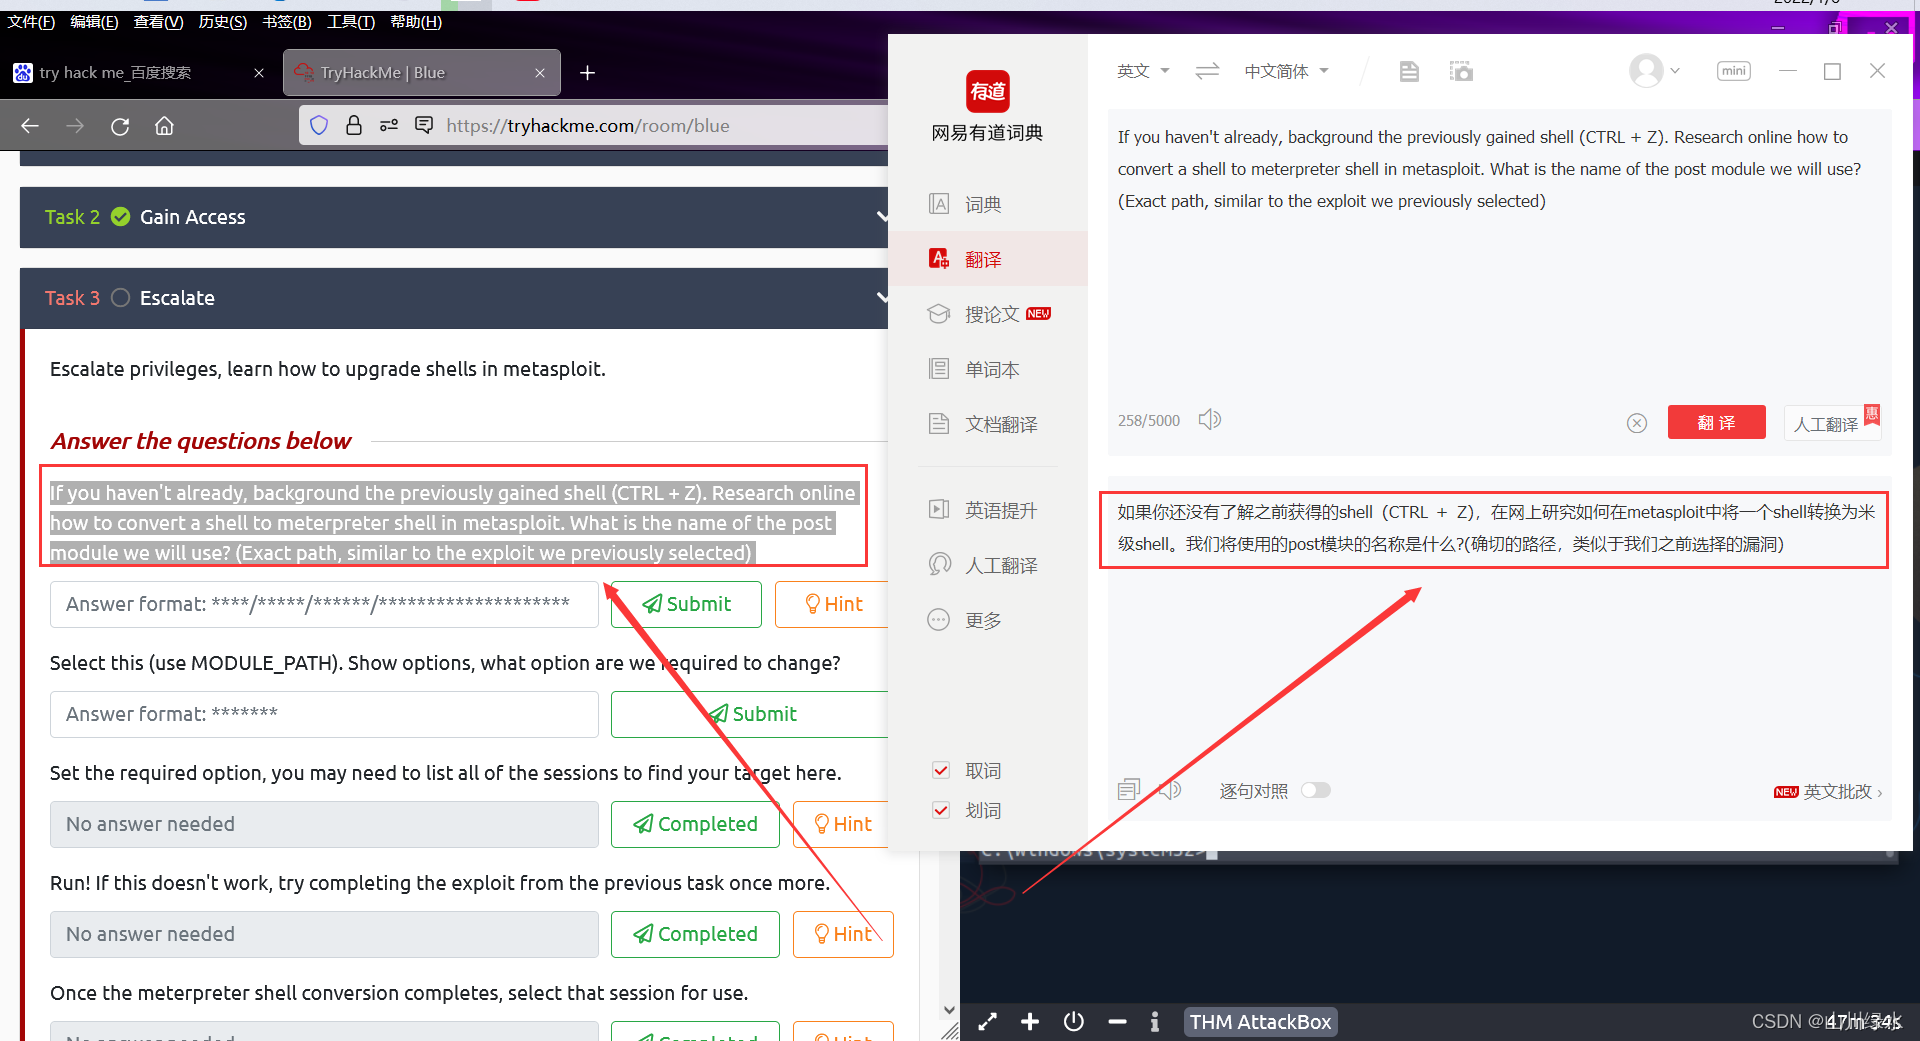Open a new browser tab
Image resolution: width=1920 pixels, height=1041 pixels.
(x=588, y=73)
